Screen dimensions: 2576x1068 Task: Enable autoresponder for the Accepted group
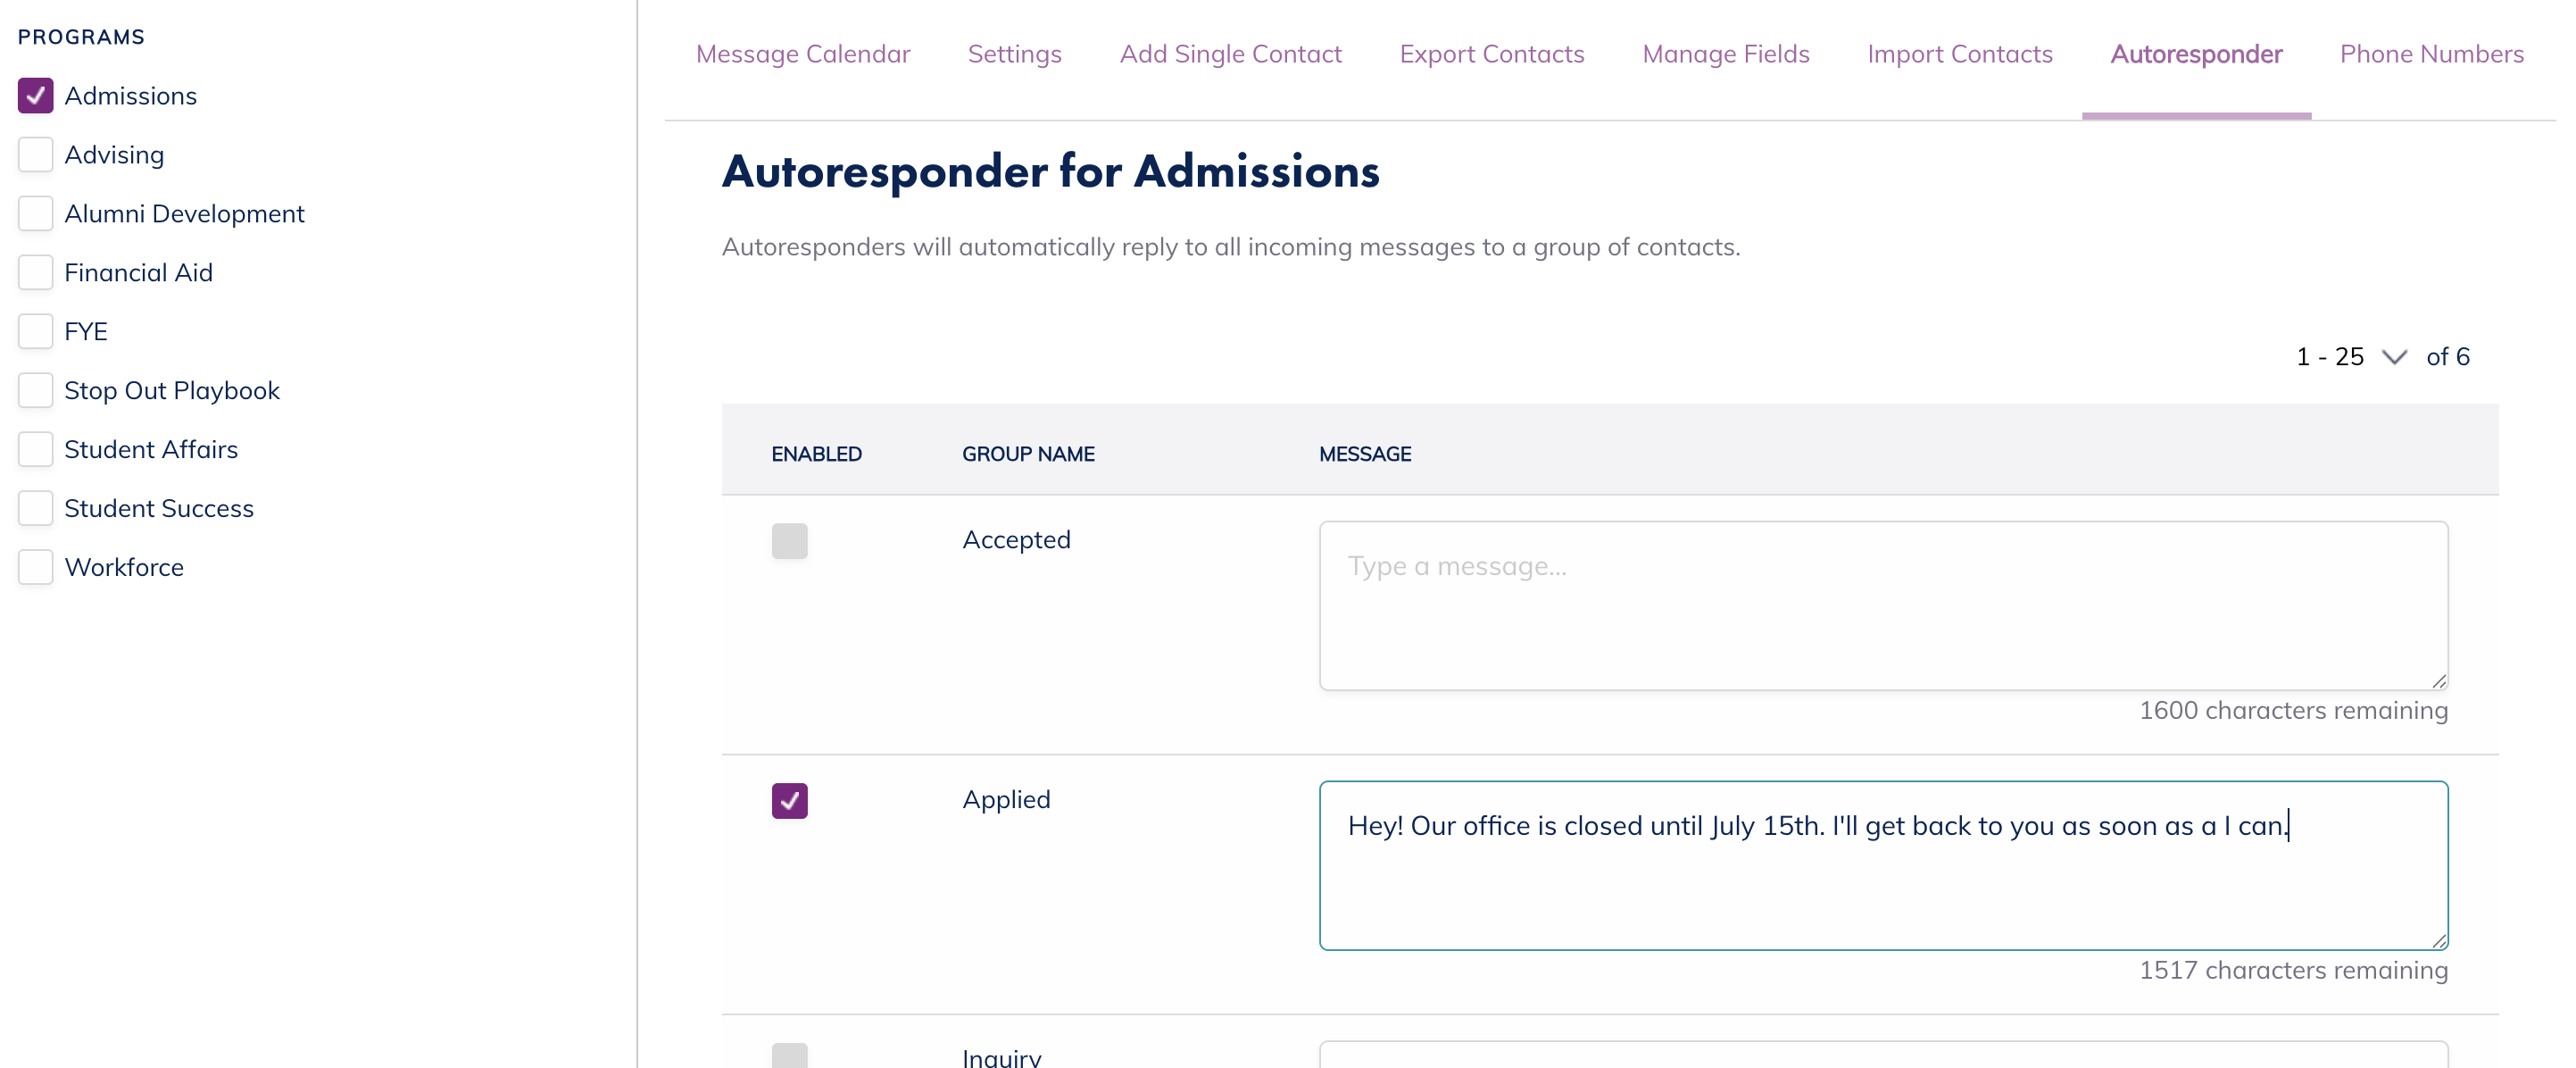coord(789,541)
